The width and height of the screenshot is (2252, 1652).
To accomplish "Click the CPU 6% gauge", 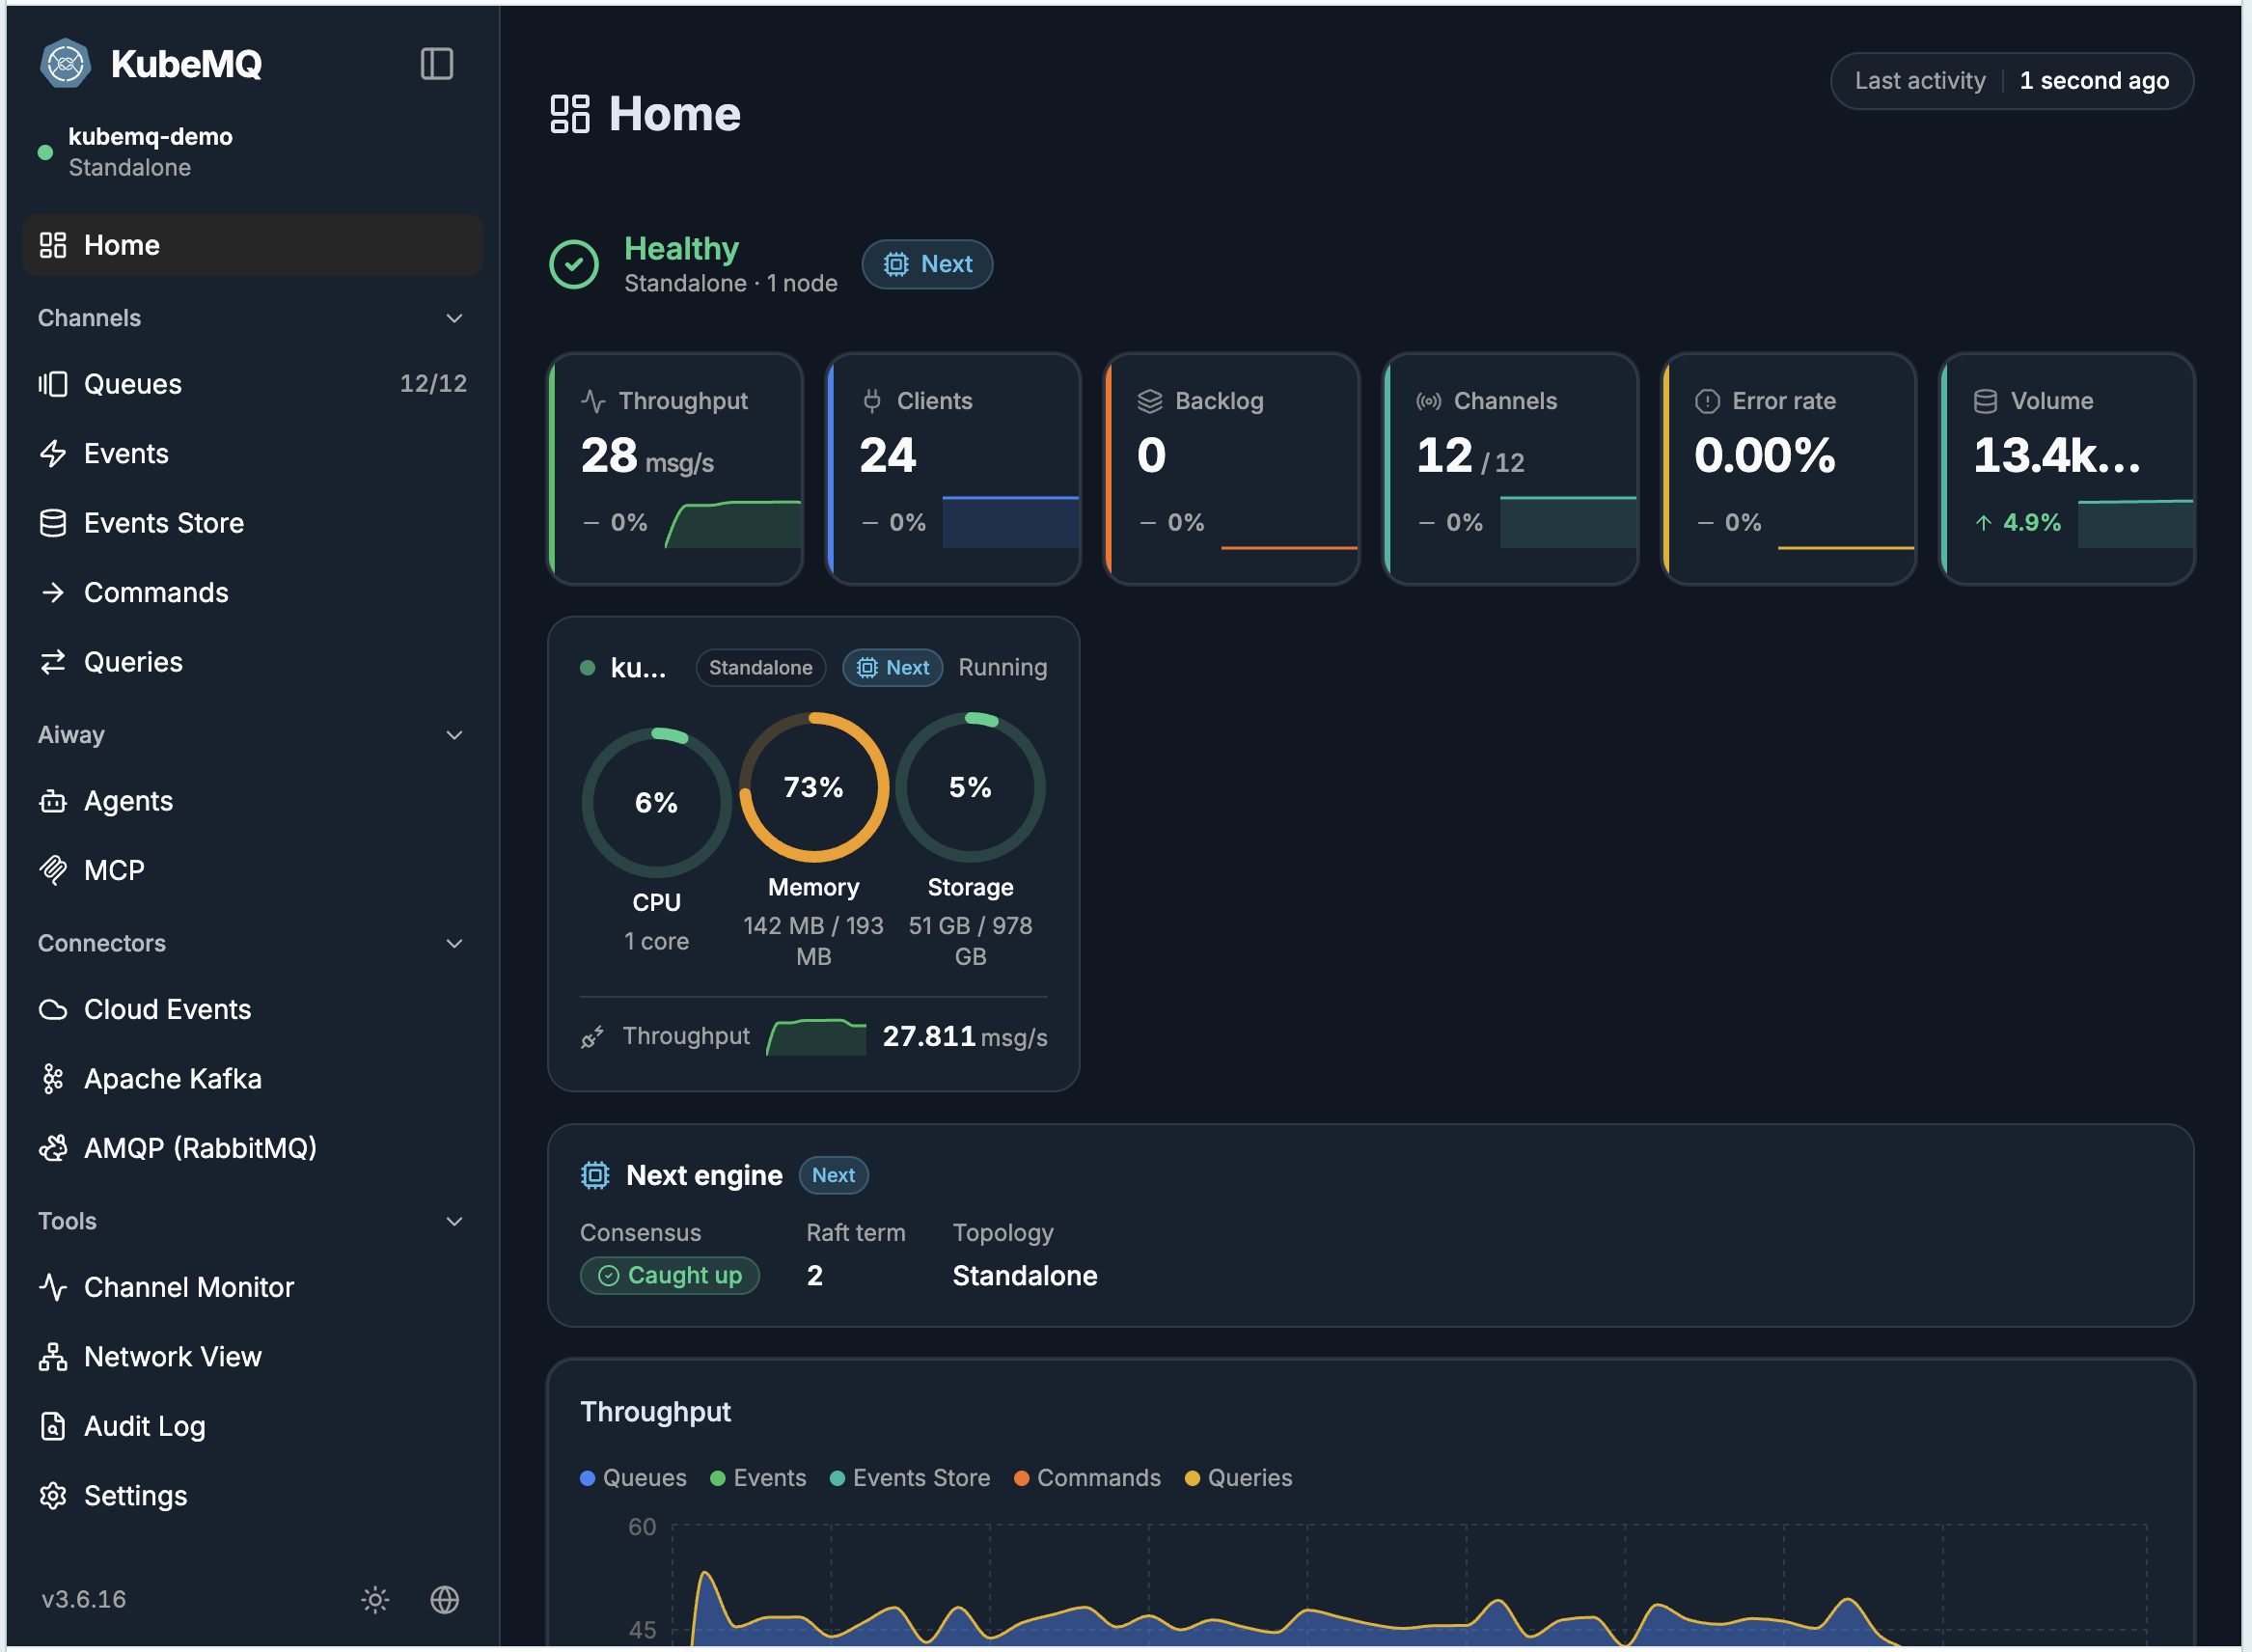I will (657, 803).
